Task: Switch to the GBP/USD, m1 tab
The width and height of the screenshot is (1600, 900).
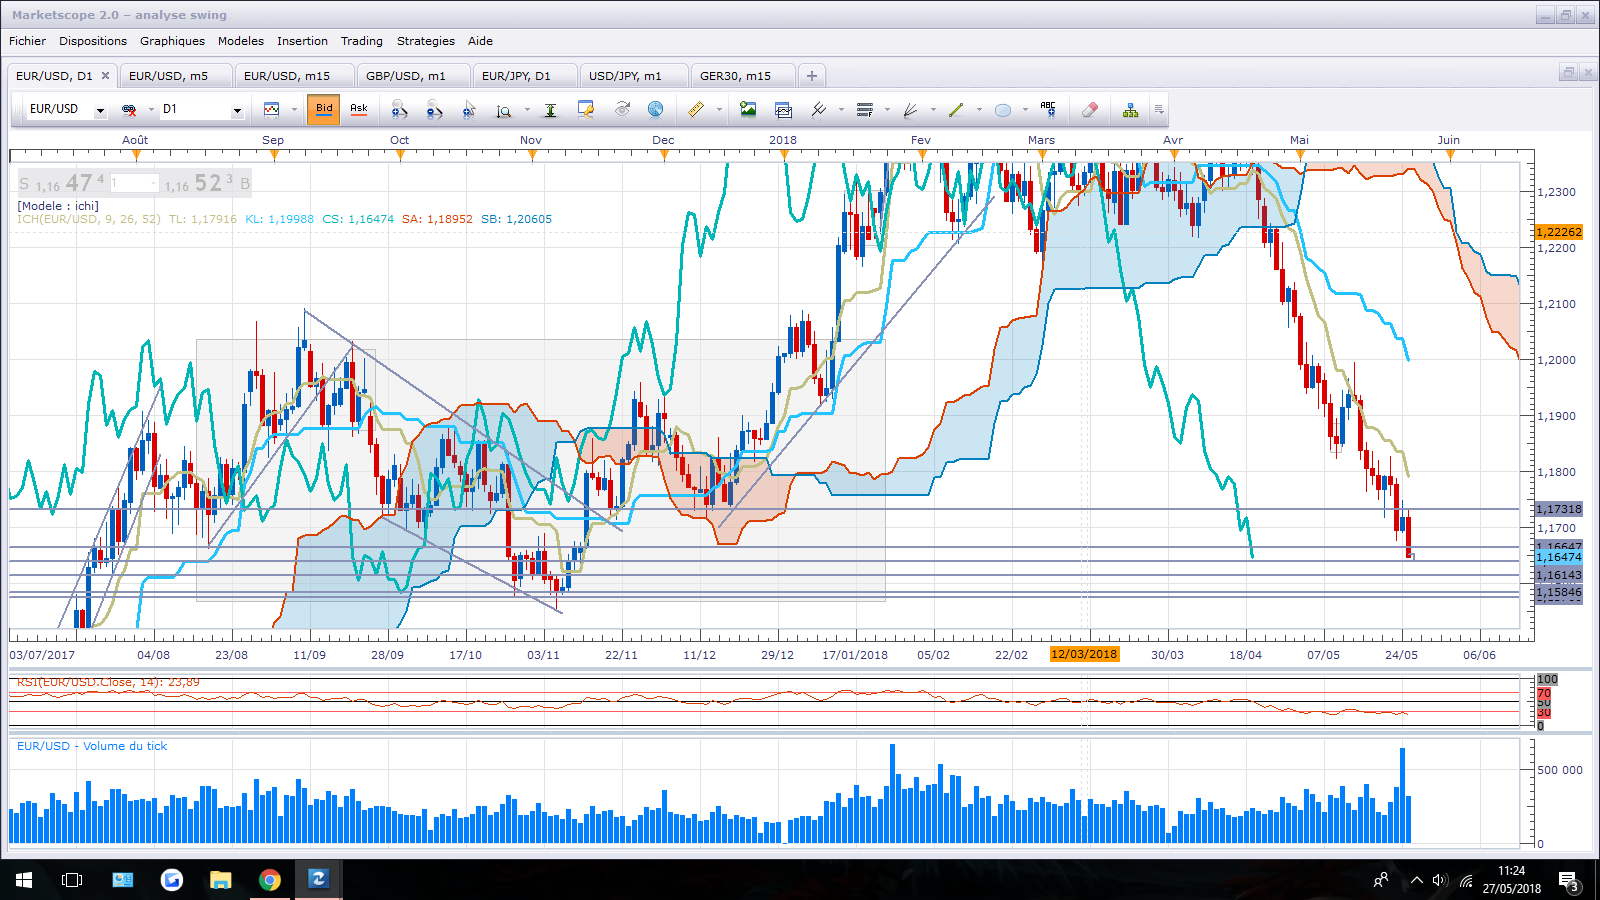Action: pyautogui.click(x=413, y=76)
